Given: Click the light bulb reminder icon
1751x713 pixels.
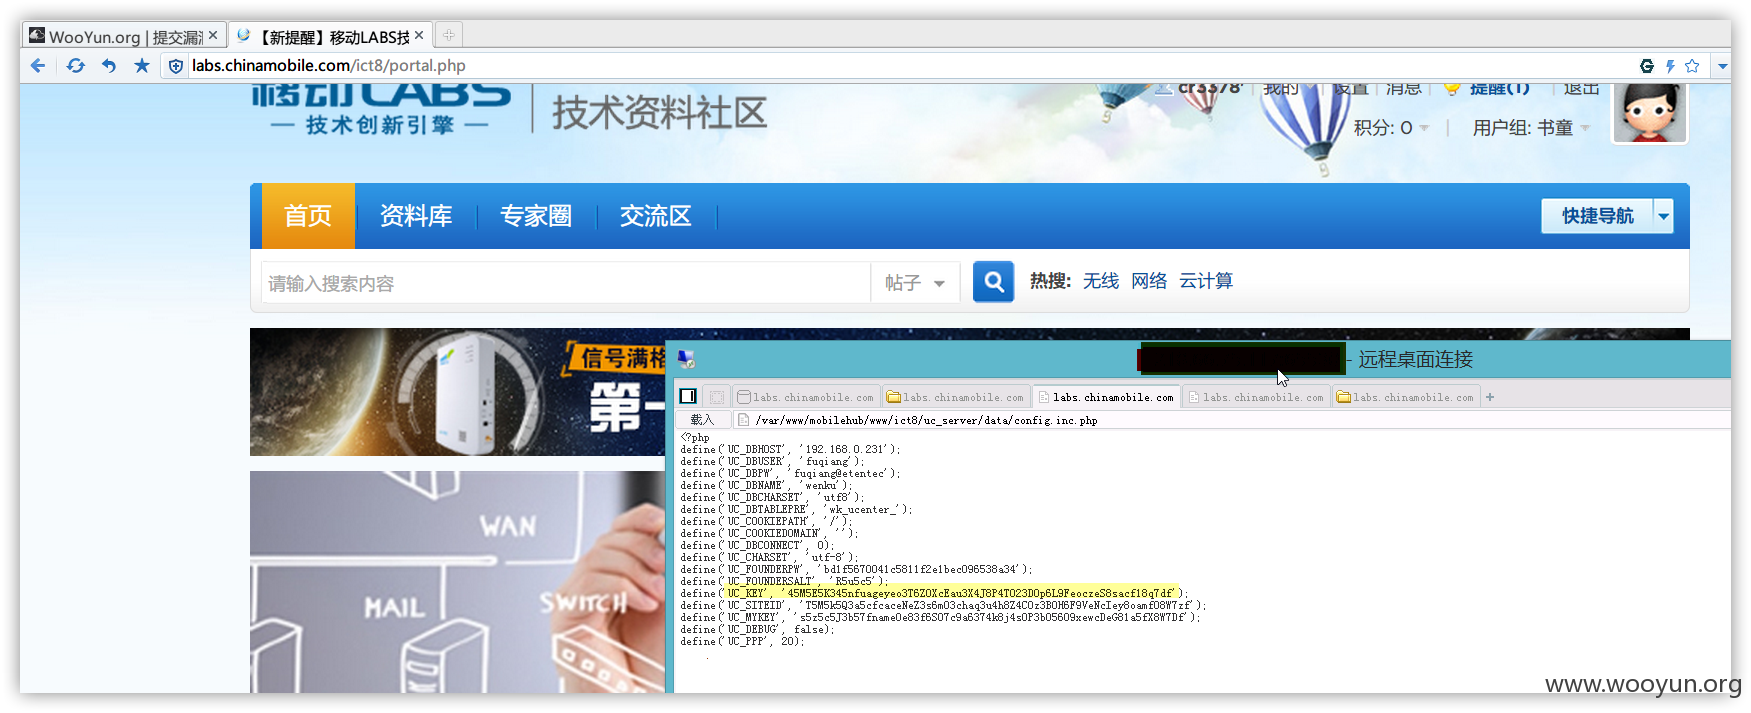Looking at the screenshot, I should point(1453,89).
